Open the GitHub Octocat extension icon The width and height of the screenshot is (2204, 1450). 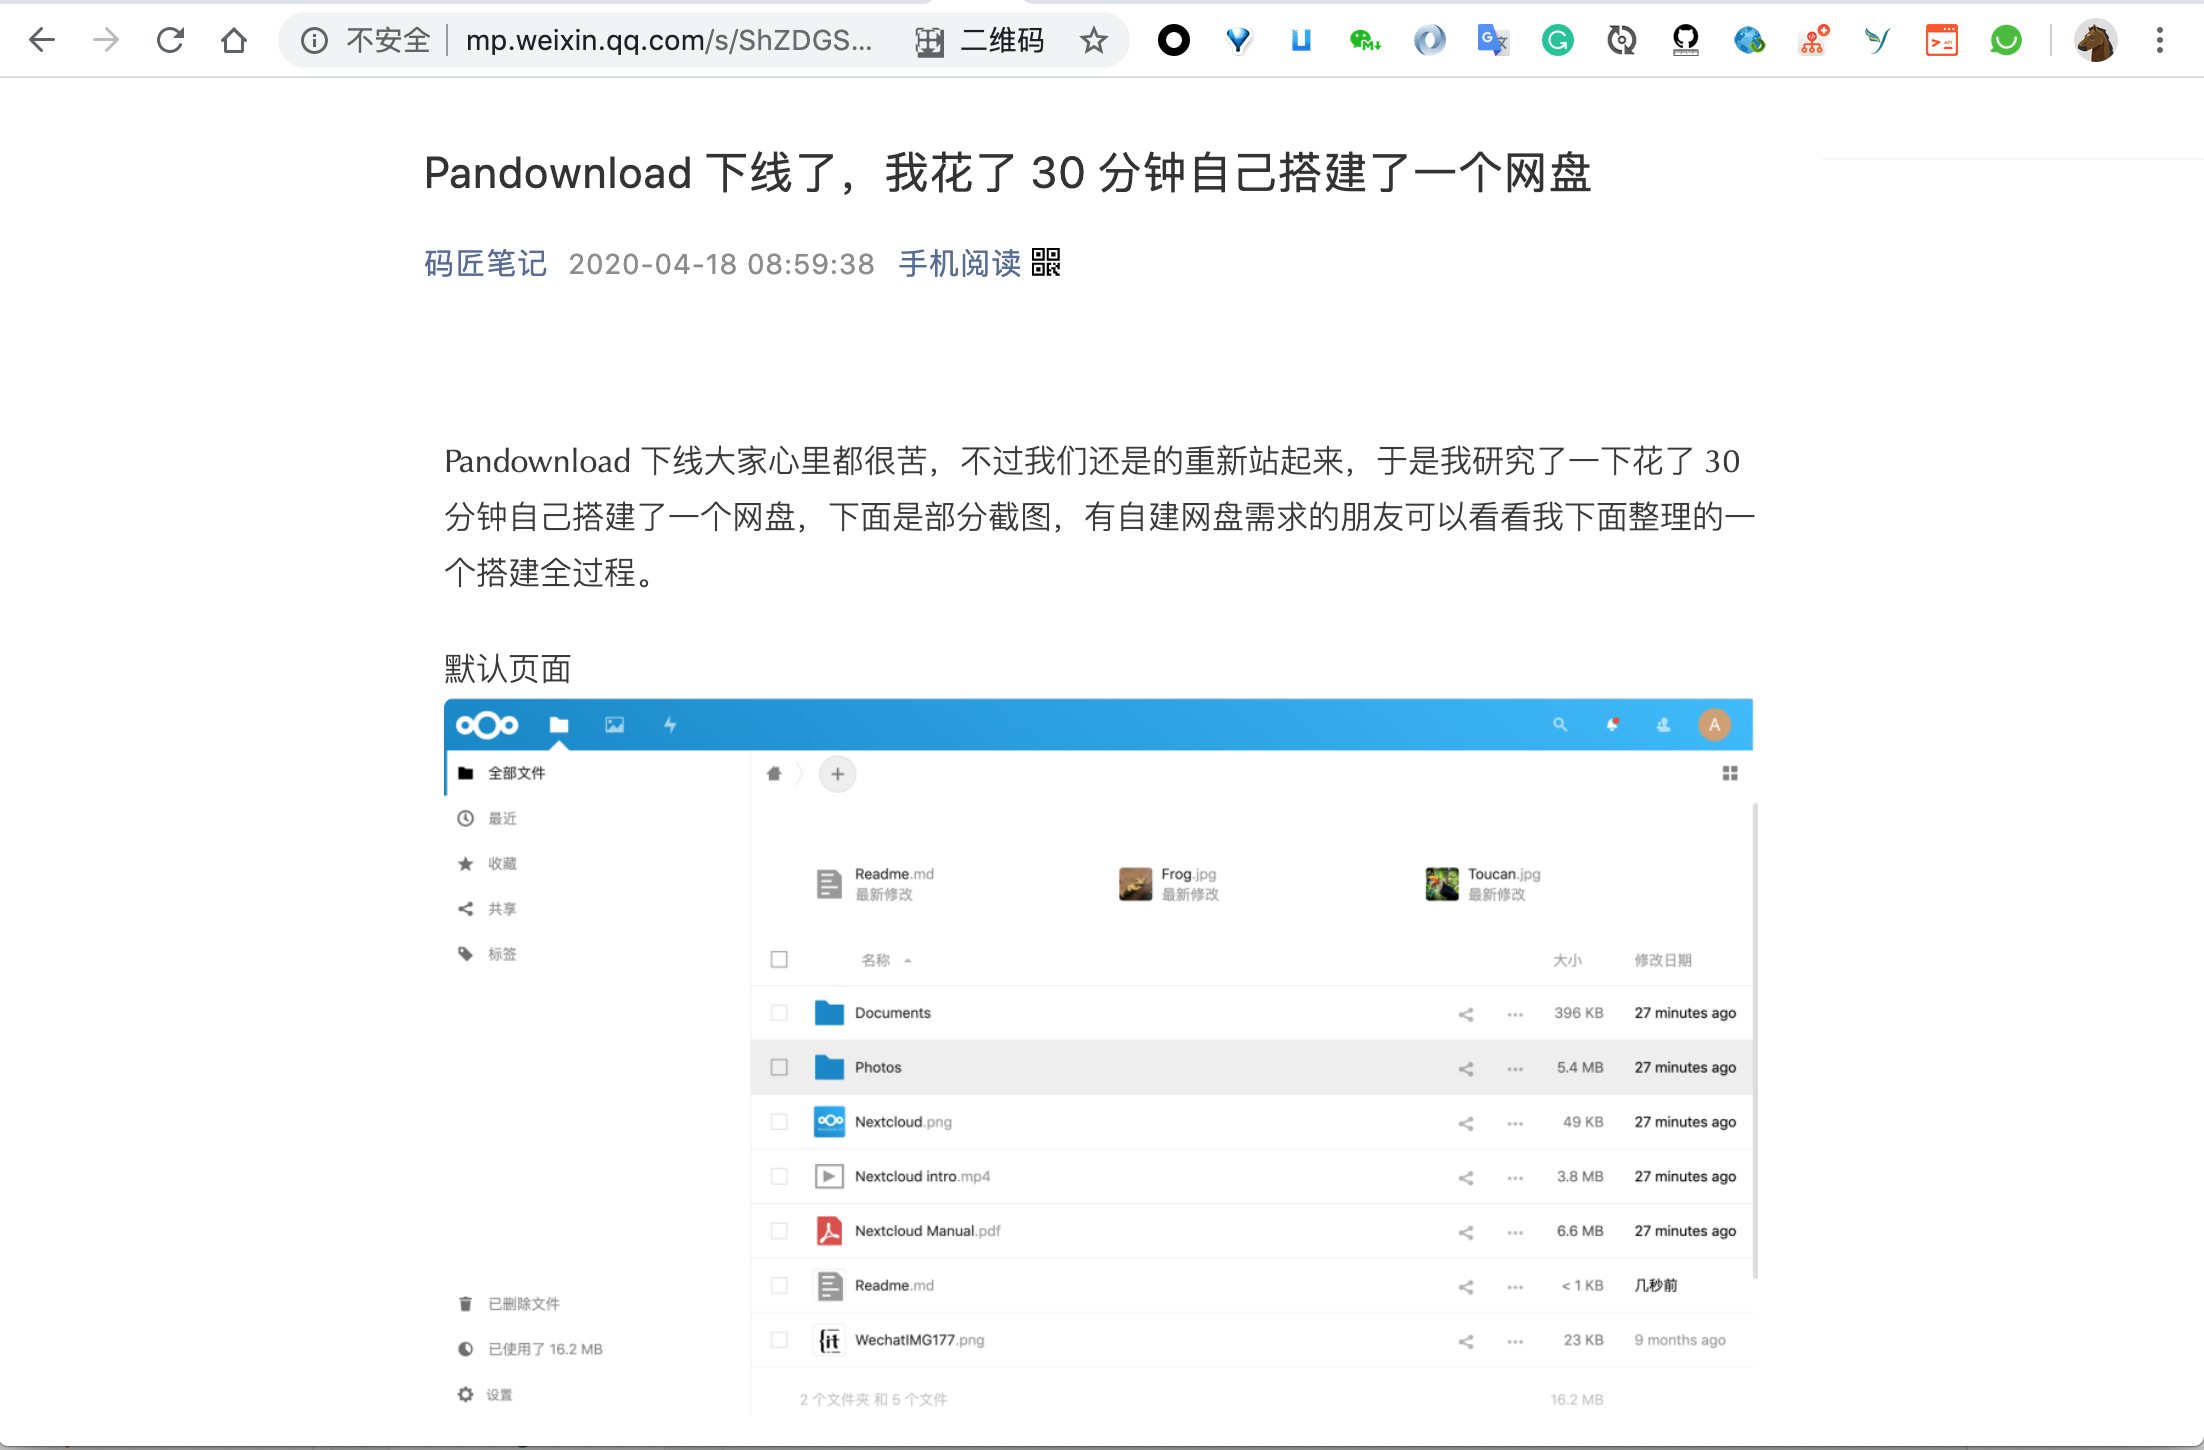(x=1685, y=40)
